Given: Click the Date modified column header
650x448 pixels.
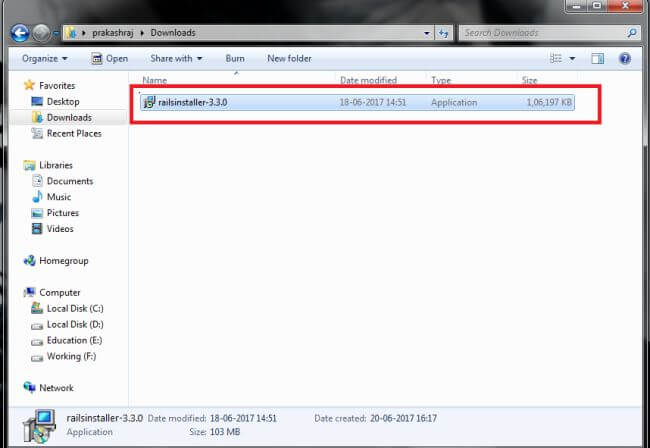Looking at the screenshot, I should click(369, 80).
